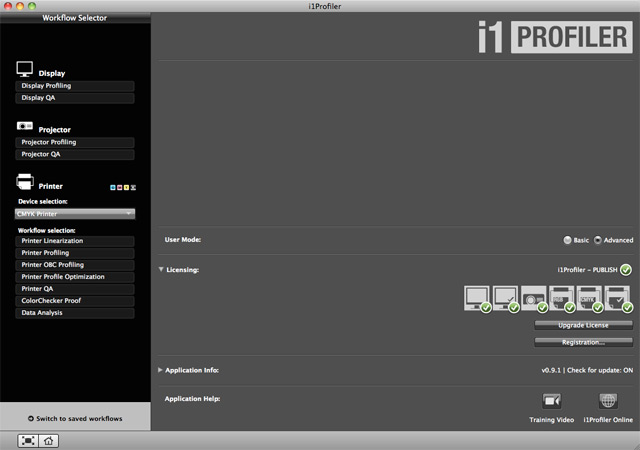The height and width of the screenshot is (450, 640).
Task: Open Display QA workflow
Action: (x=75, y=98)
